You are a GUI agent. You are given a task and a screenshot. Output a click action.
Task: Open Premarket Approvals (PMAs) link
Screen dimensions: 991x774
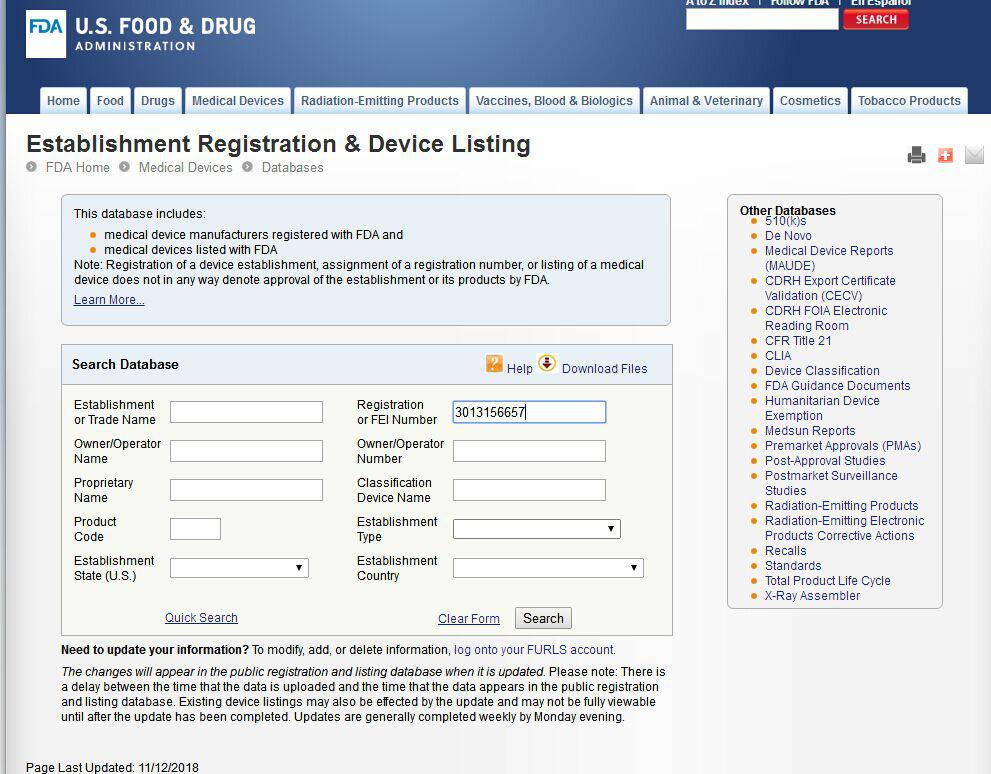pos(843,446)
